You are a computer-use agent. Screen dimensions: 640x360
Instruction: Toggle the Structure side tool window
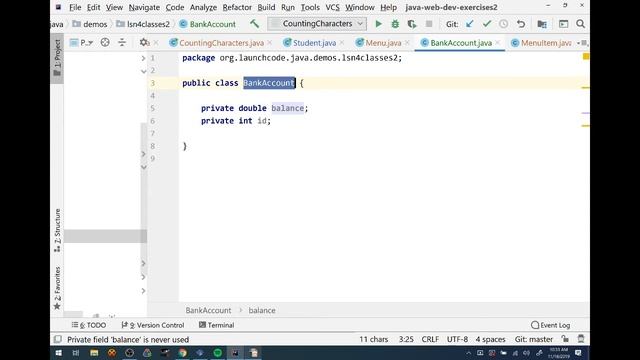[x=57, y=230]
